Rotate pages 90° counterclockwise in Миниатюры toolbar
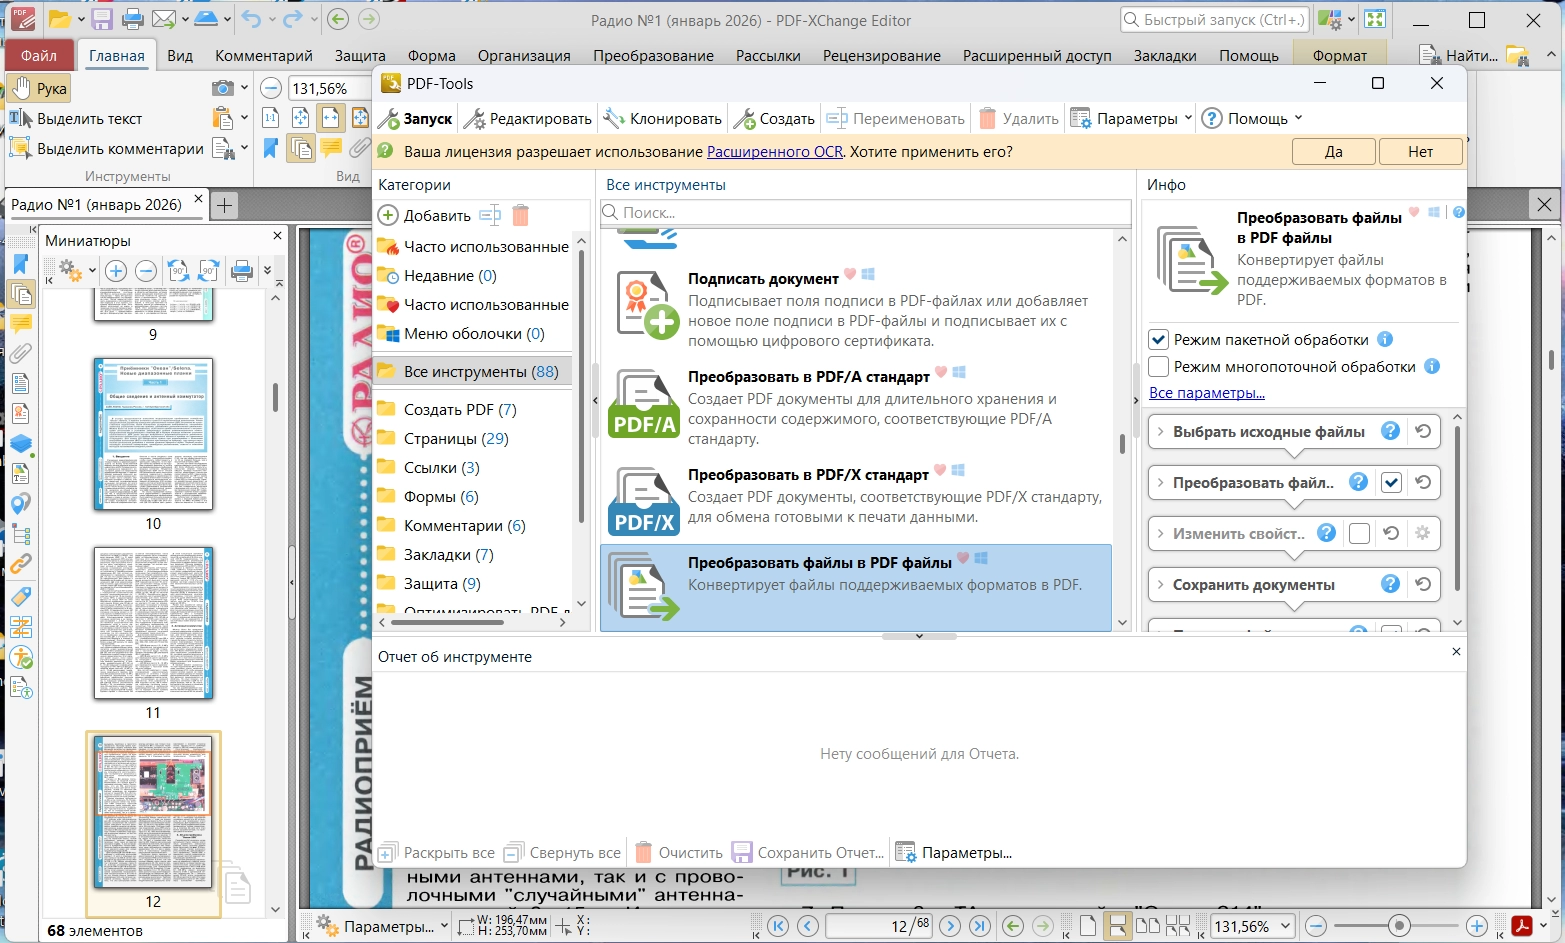This screenshot has width=1565, height=943. 179,271
